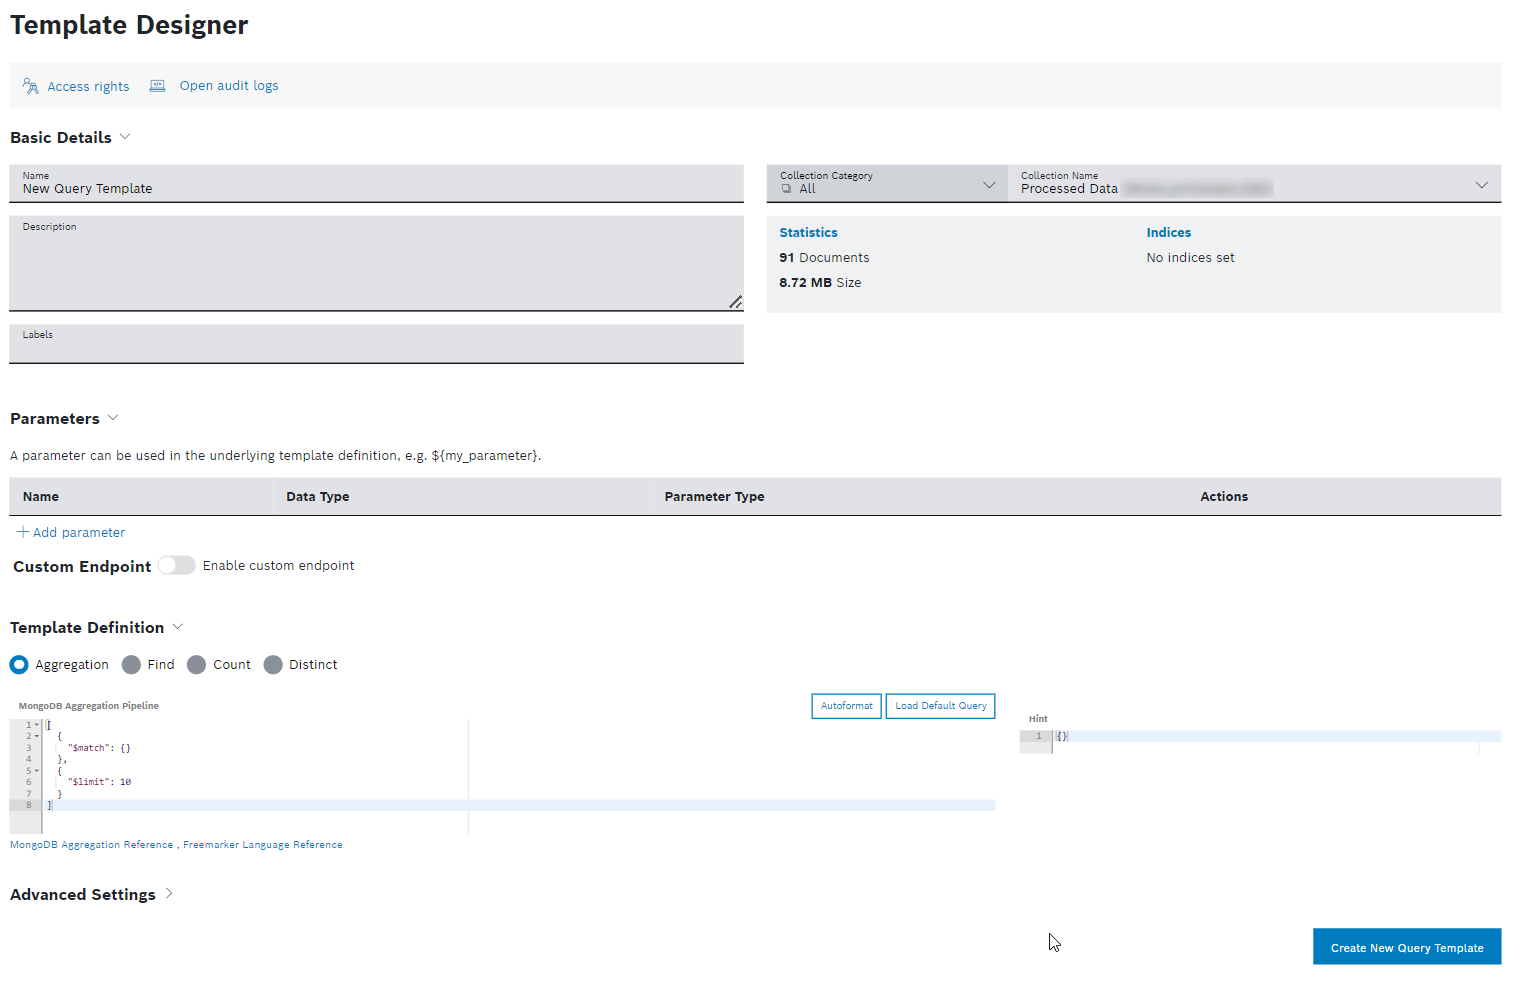Choose the Distinct radio option
1524x983 pixels.
(273, 665)
